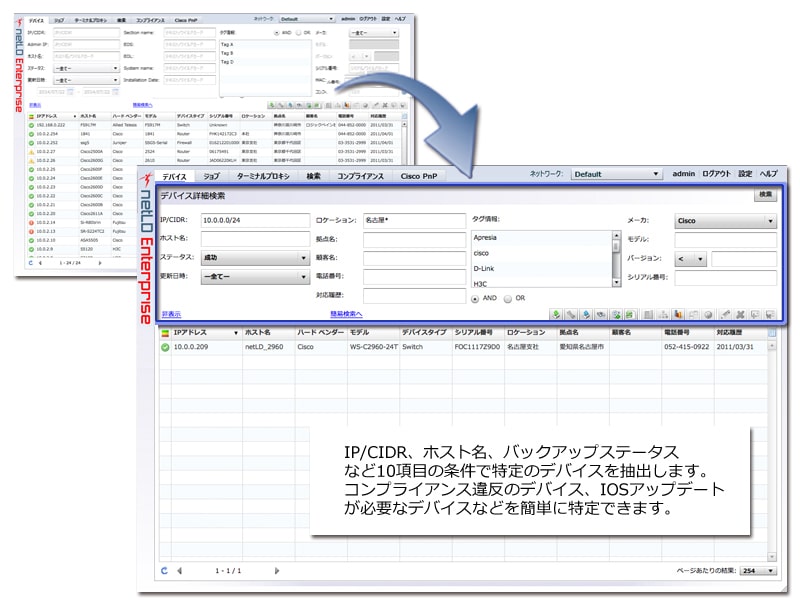This screenshot has width=800, height=600.
Task: Open the ターミナルプロキシ tab in front window
Action: [263, 177]
